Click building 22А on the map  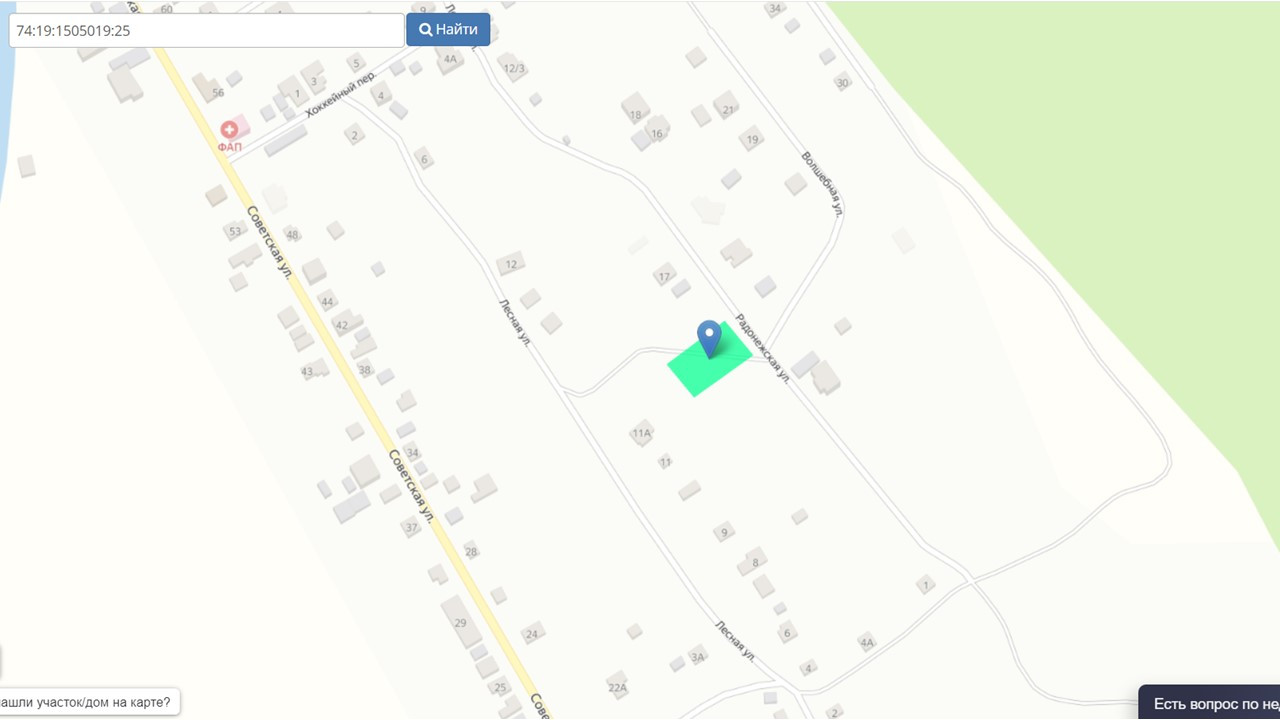(617, 686)
